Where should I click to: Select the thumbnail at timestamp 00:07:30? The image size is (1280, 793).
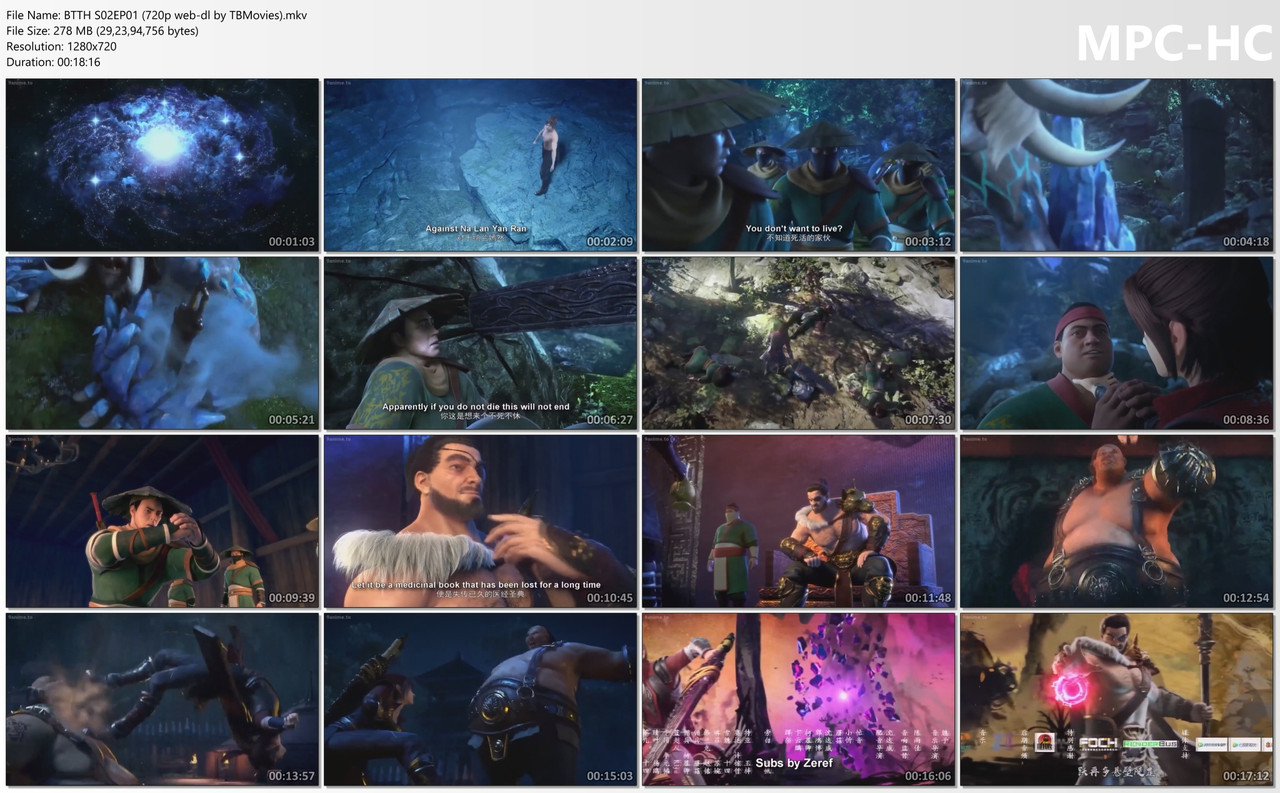798,343
